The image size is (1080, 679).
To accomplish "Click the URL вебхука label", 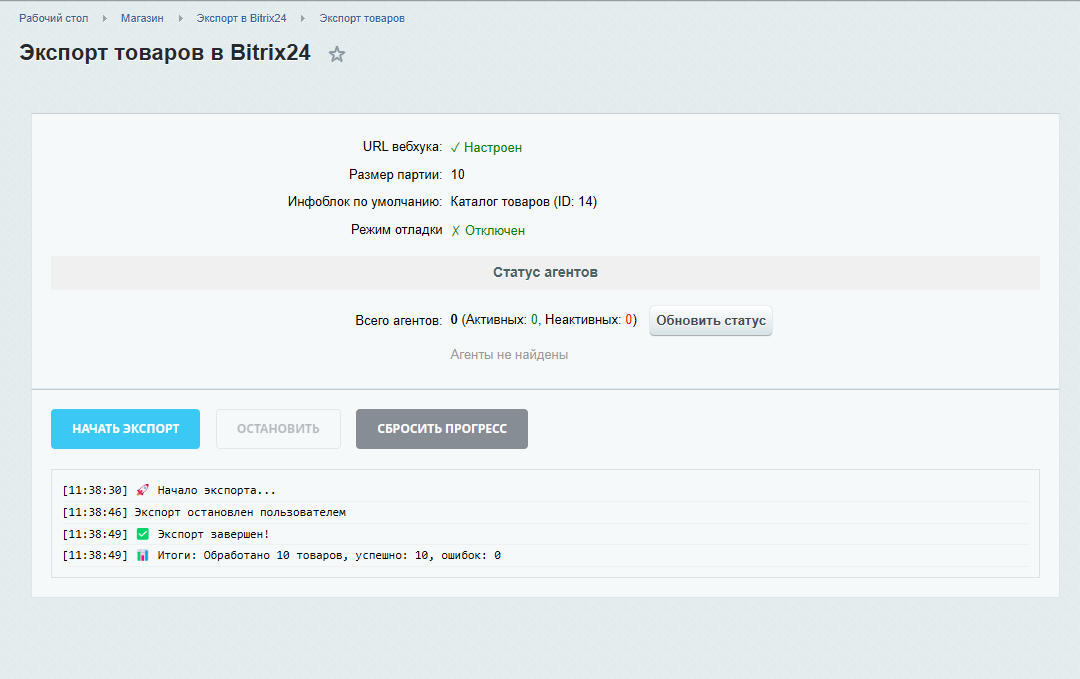I will click(402, 147).
